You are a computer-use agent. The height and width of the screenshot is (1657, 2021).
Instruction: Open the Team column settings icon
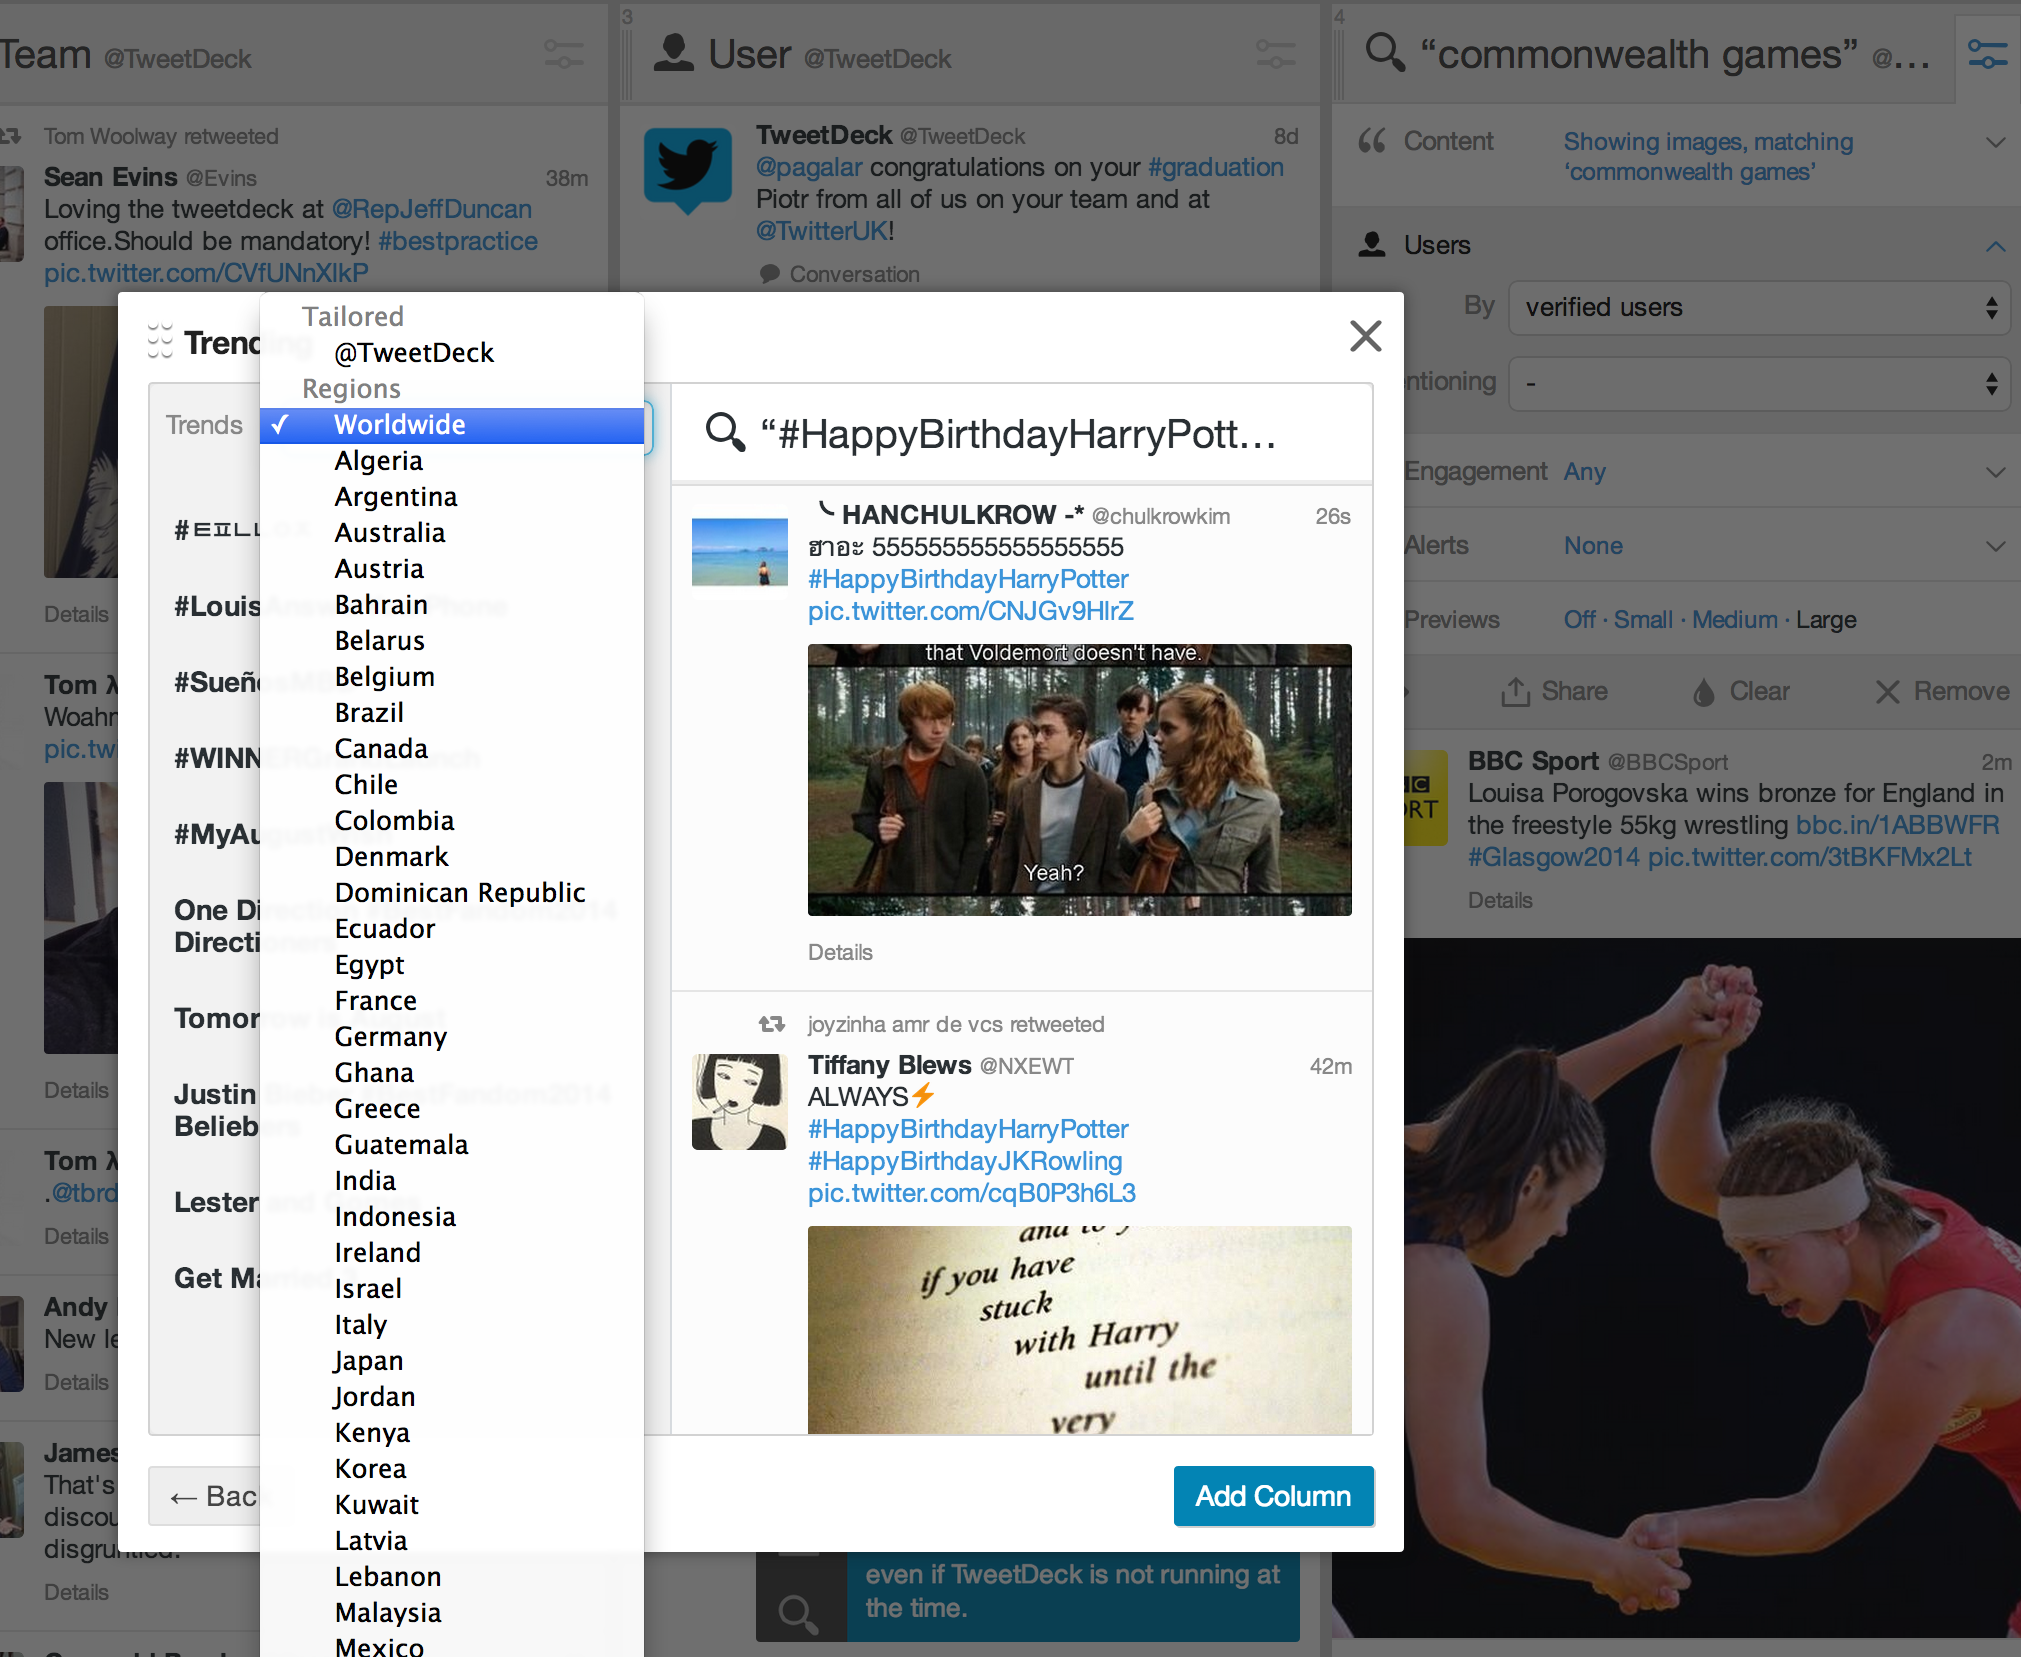(x=564, y=54)
